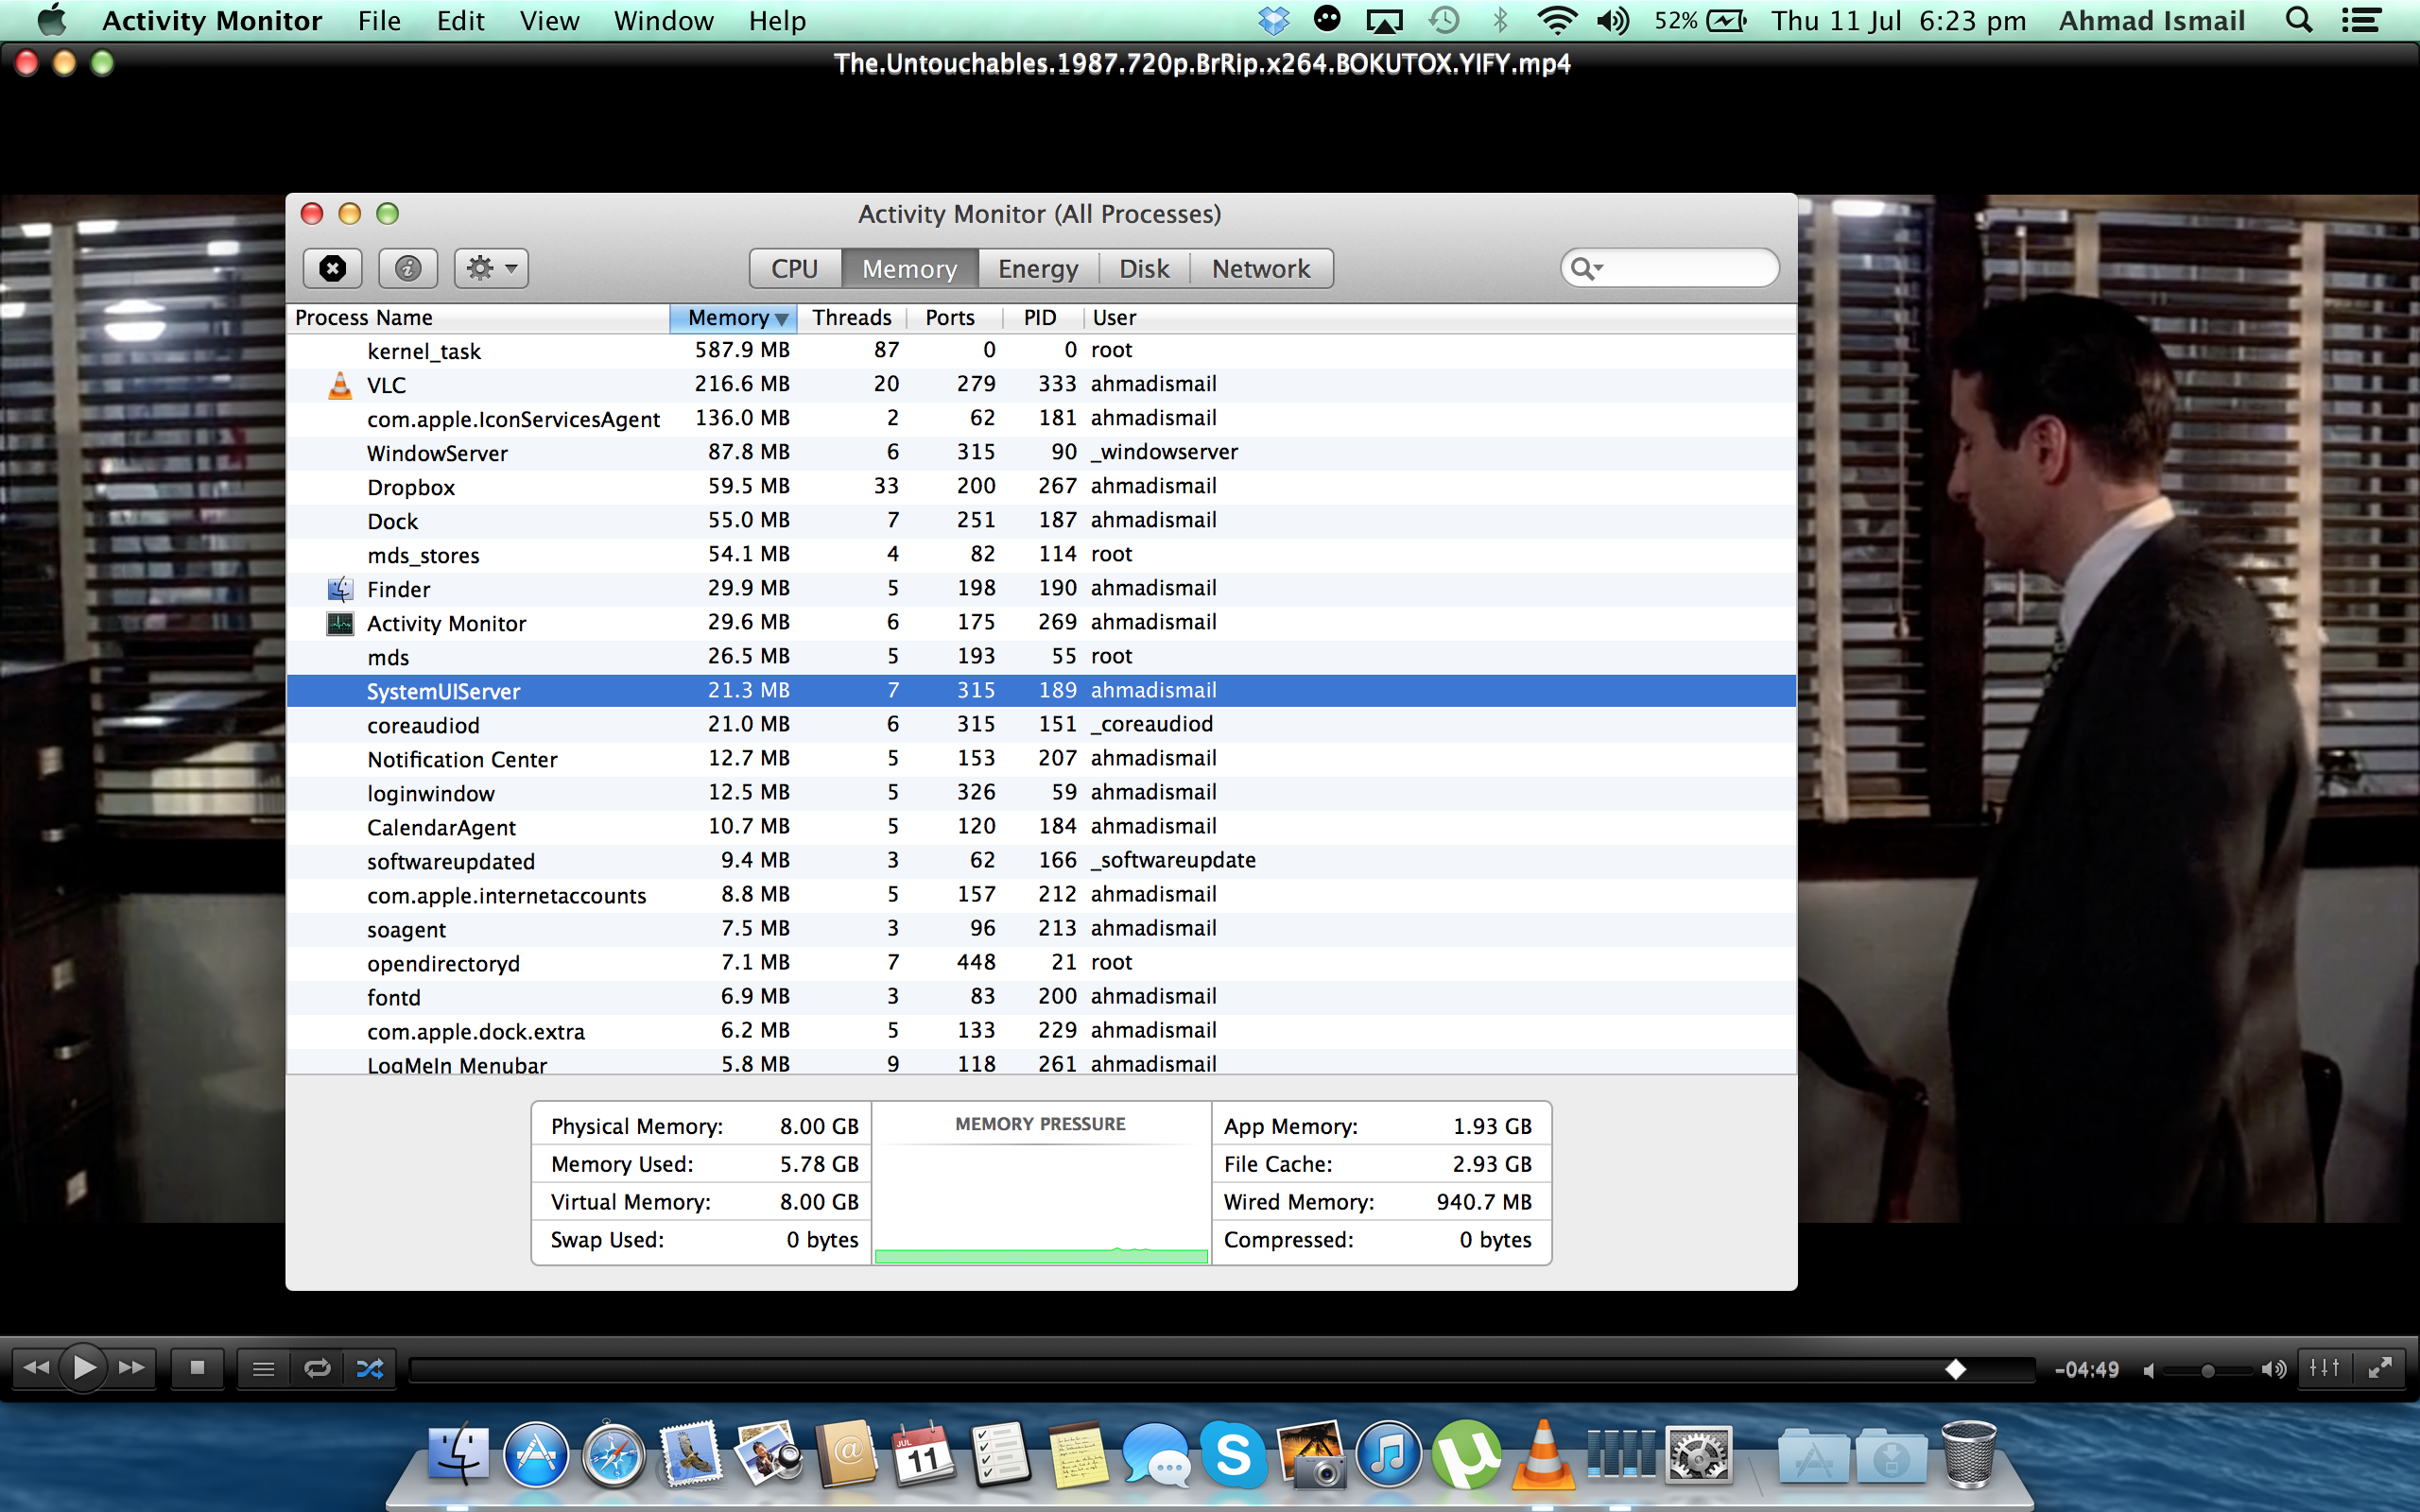Select the Dropbox process row
Viewport: 2420px width, 1512px height.
pos(1041,487)
